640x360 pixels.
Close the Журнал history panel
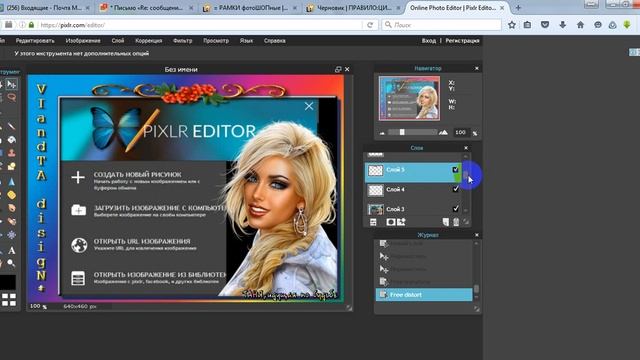coord(476,235)
